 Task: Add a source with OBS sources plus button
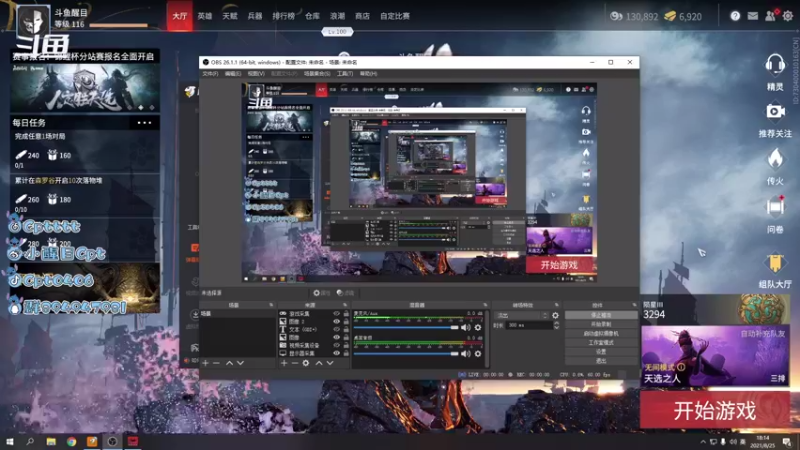(284, 363)
